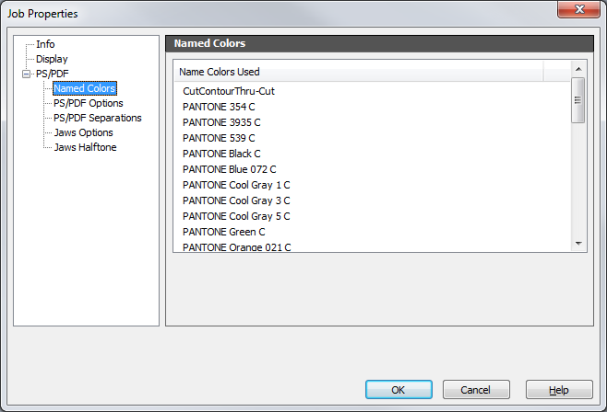Screen dimensions: 607x412
Task: Click the scroll down arrow of color list
Action: pyautogui.click(x=578, y=244)
